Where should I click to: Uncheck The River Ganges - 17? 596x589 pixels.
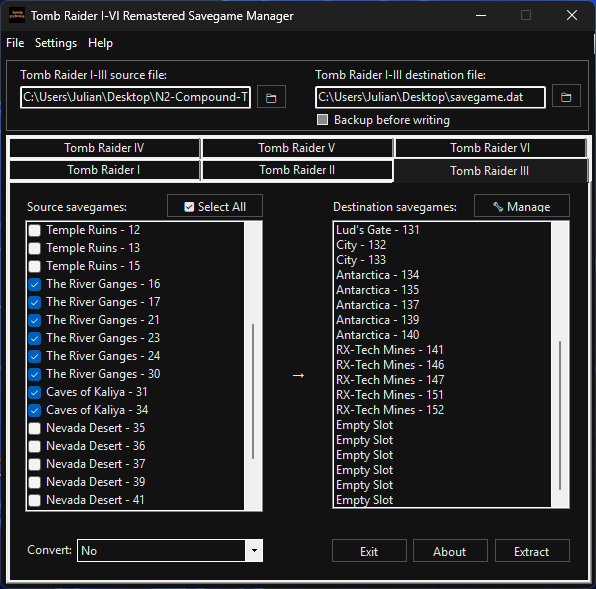(35, 302)
